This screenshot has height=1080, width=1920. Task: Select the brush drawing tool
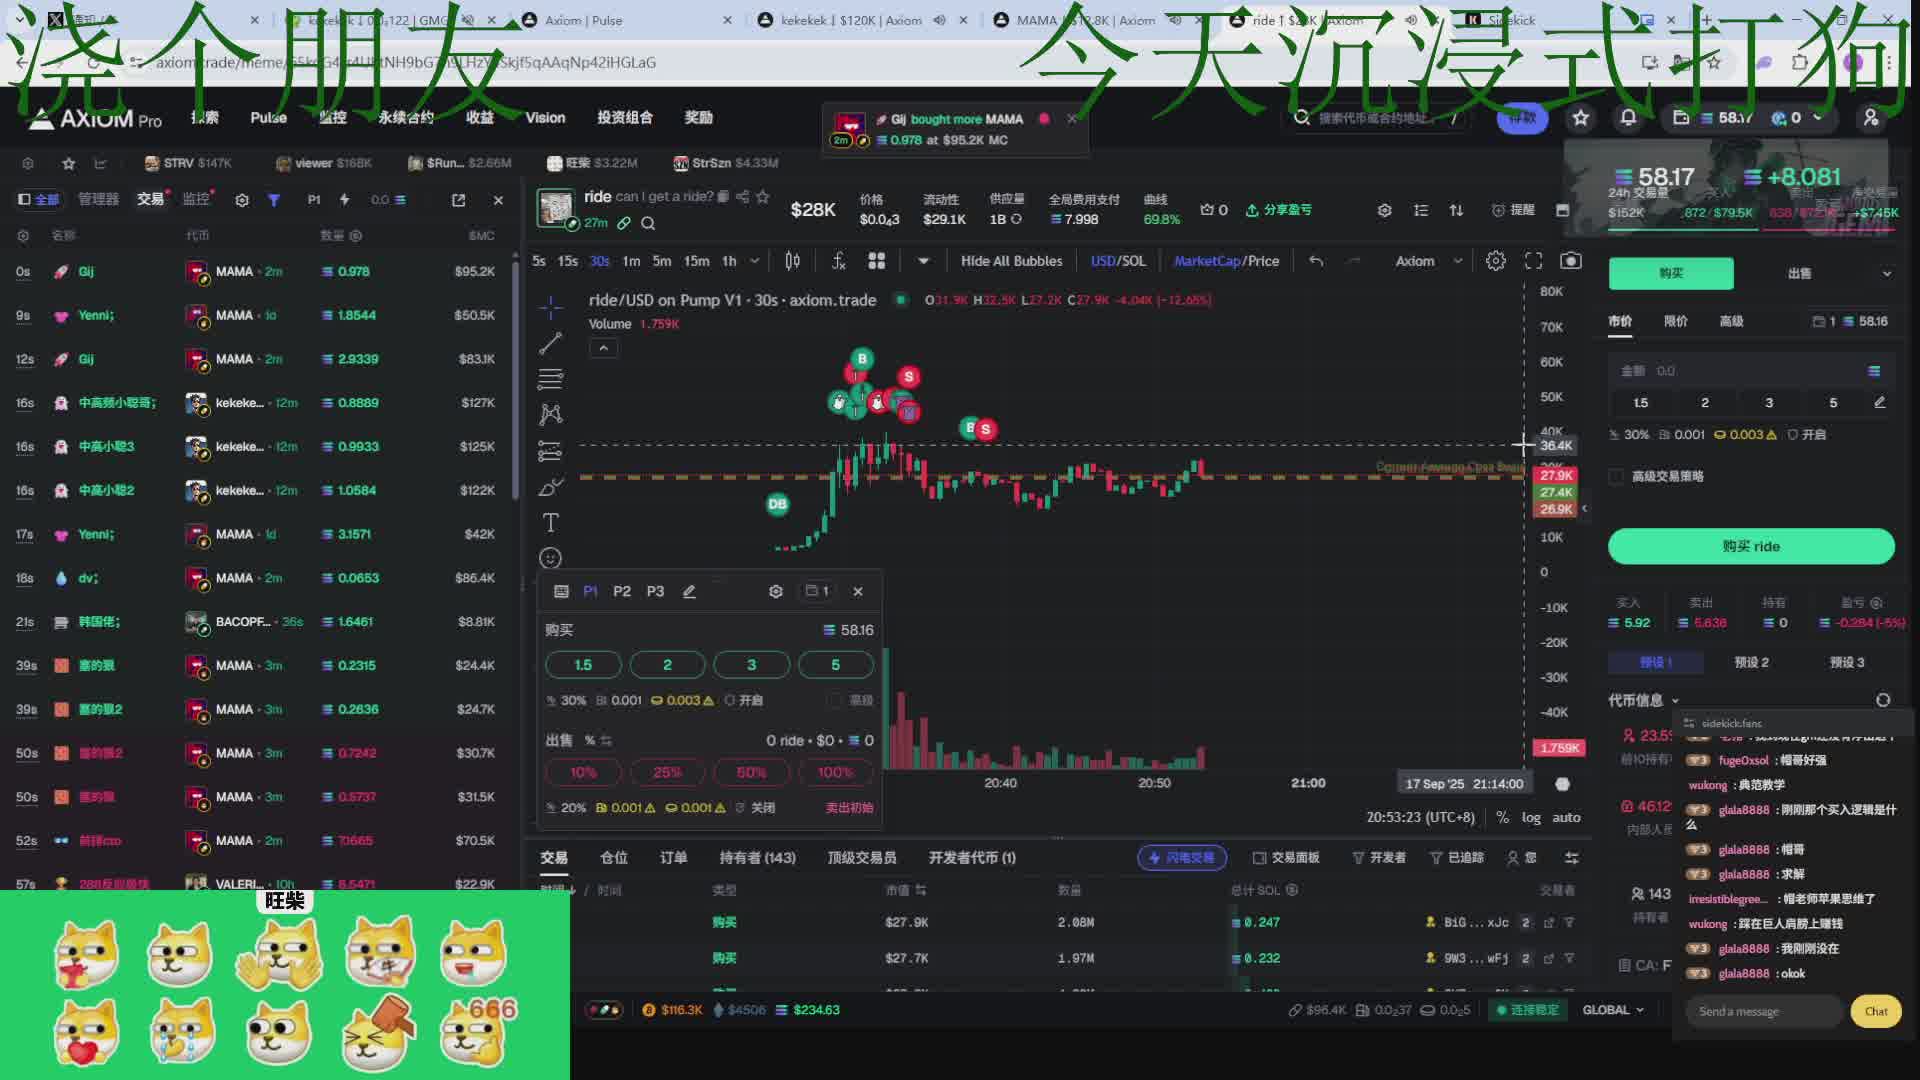550,487
